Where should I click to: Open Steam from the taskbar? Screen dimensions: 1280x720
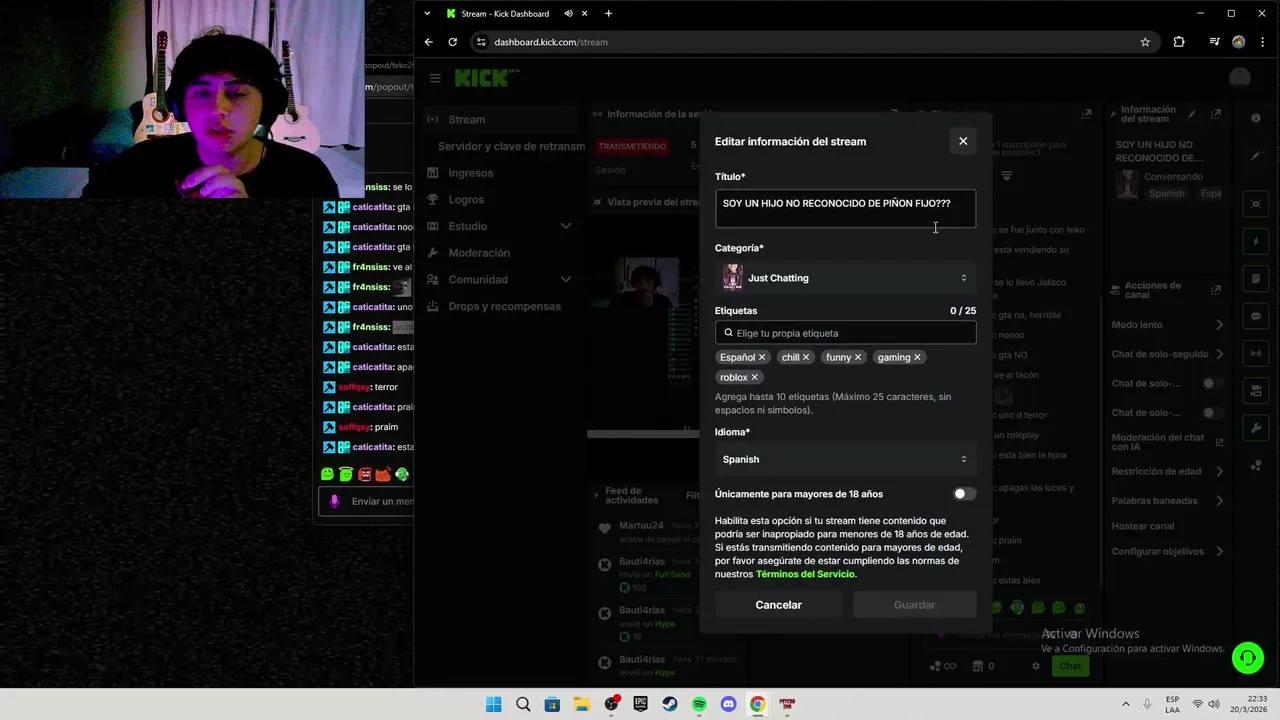pyautogui.click(x=670, y=704)
